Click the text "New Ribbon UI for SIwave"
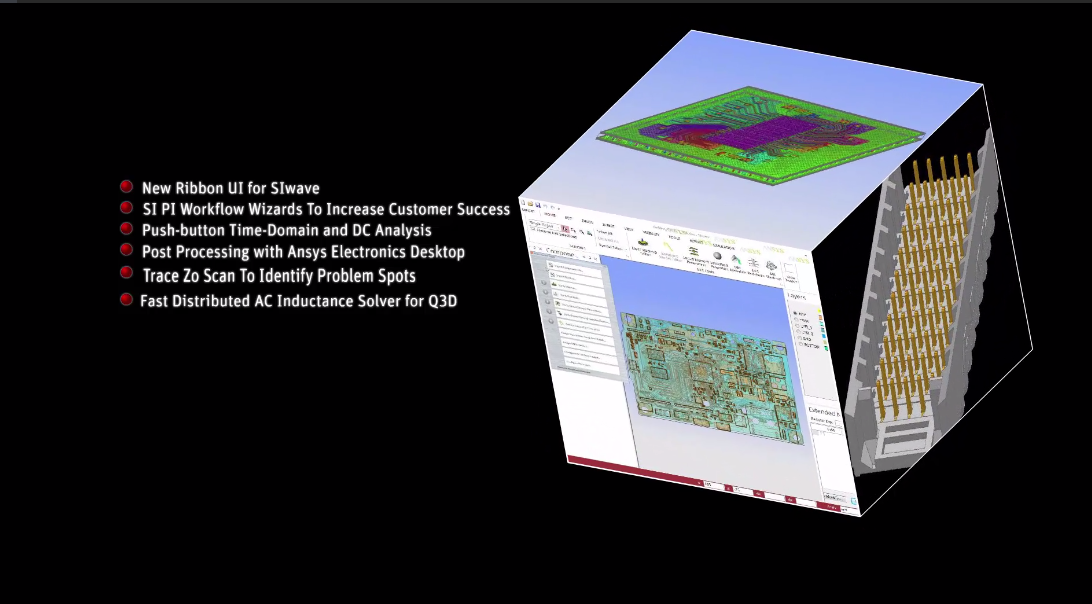Screen dimensions: 1092x604 (231, 188)
